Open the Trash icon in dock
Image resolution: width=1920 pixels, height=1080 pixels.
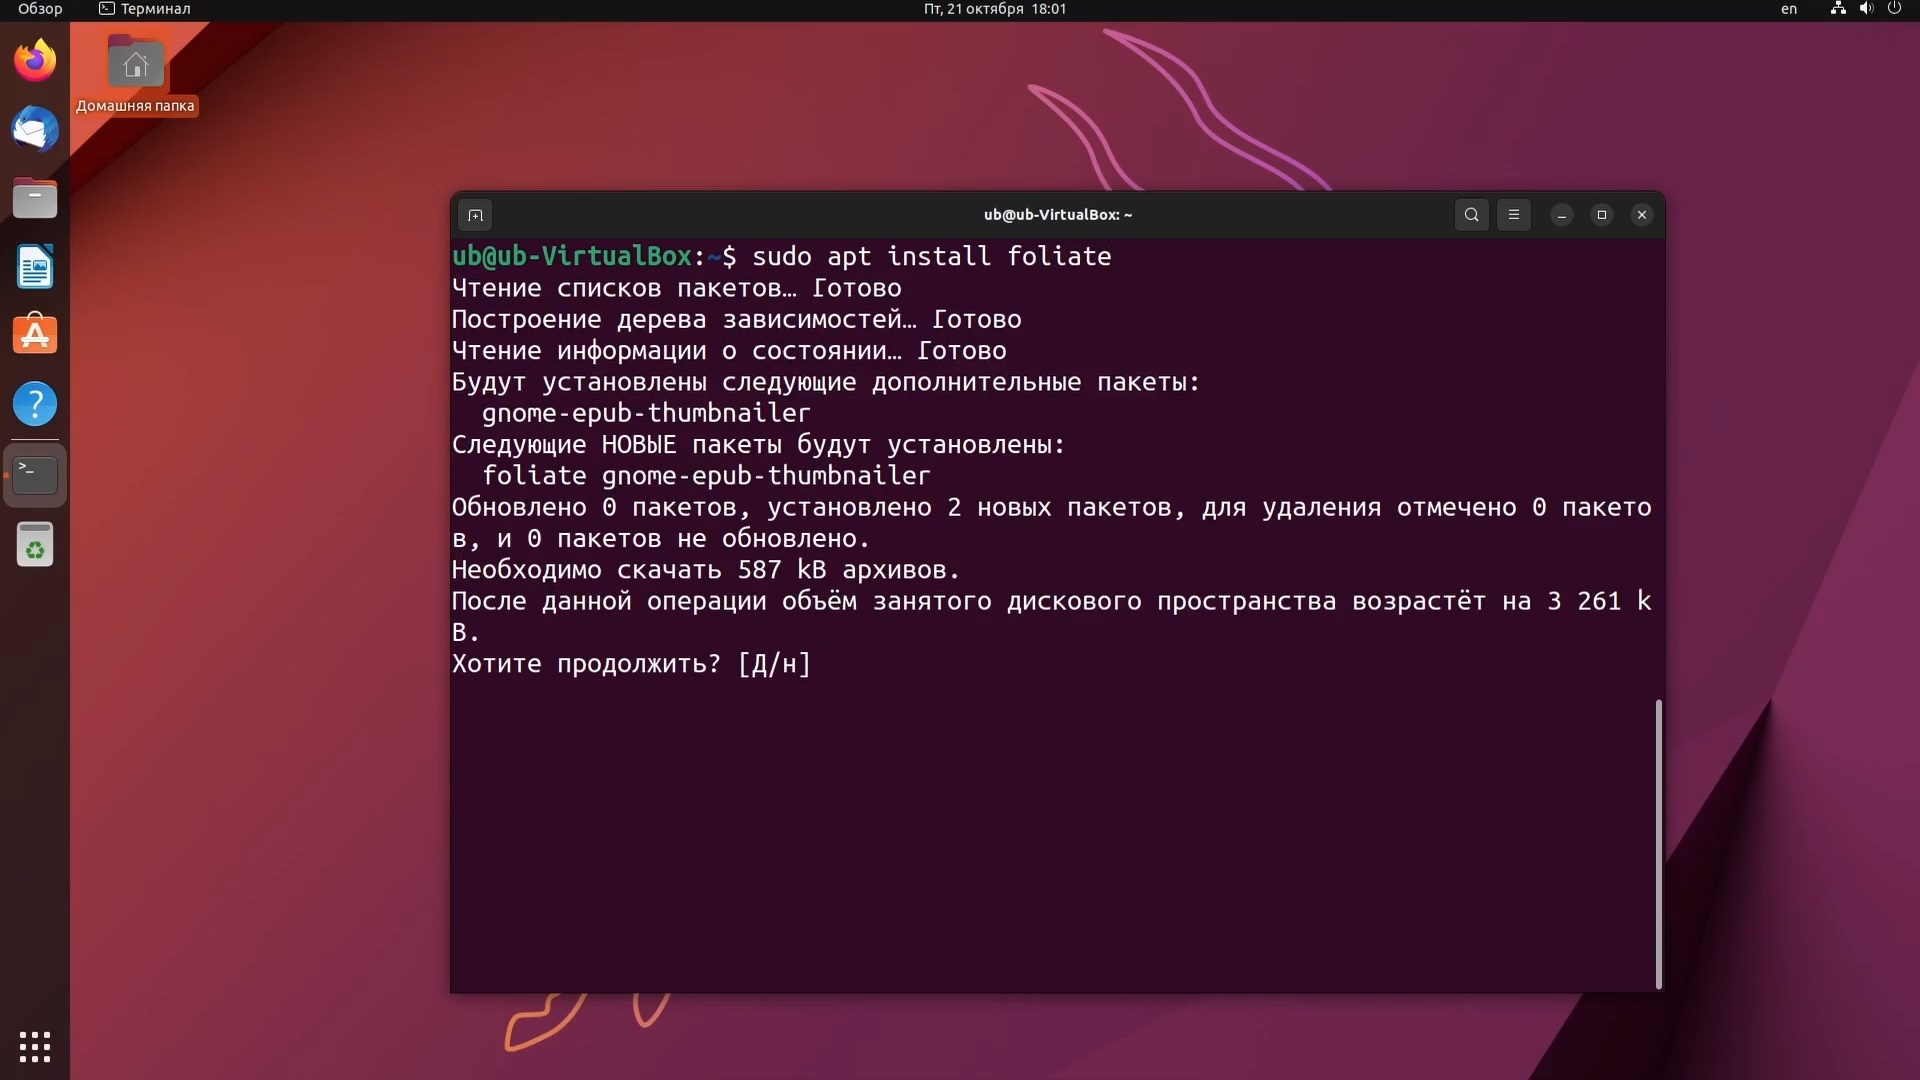coord(35,545)
